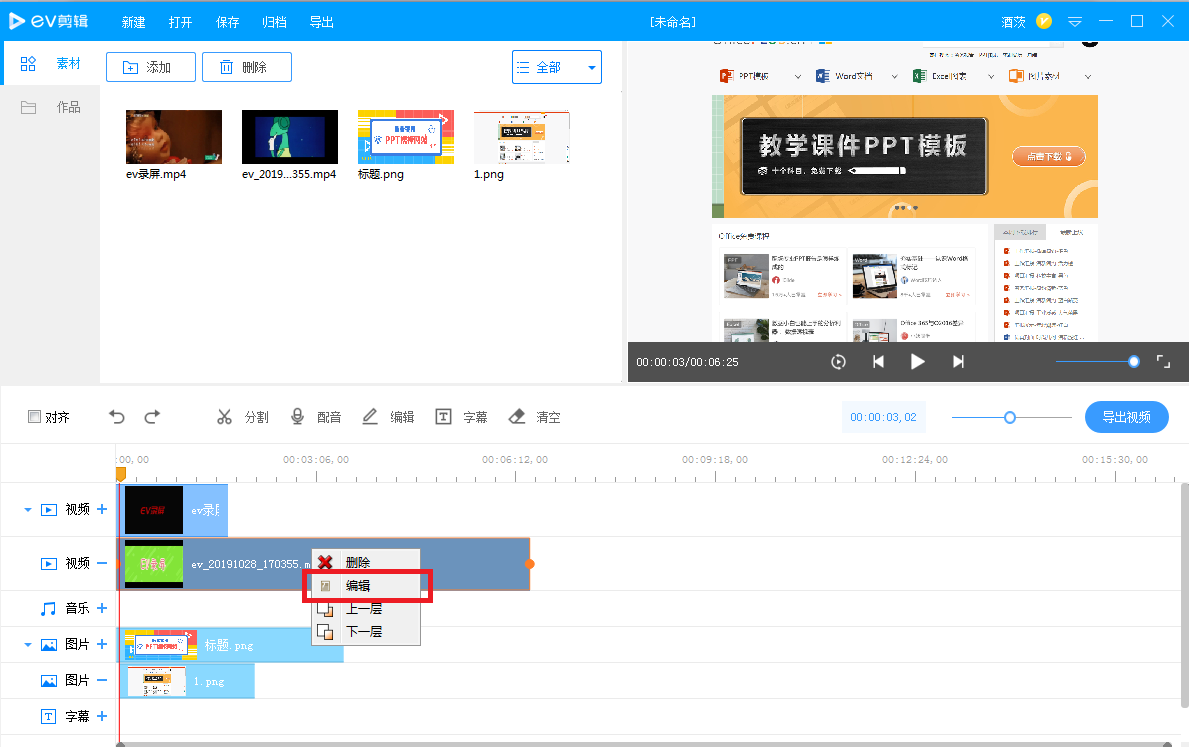1189x747 pixels.
Task: Collapse the 图片 track group arrow
Action: click(x=27, y=645)
